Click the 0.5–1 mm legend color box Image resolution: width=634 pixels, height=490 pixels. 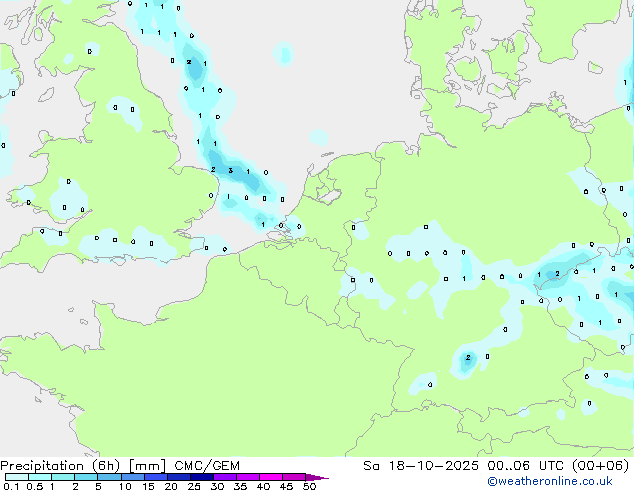[x=40, y=477]
